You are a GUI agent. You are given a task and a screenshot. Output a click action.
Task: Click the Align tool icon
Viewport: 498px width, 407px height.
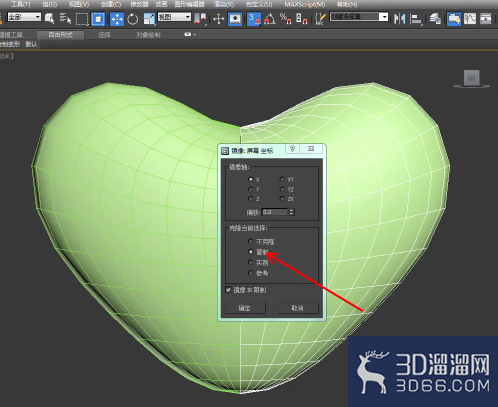tap(416, 19)
